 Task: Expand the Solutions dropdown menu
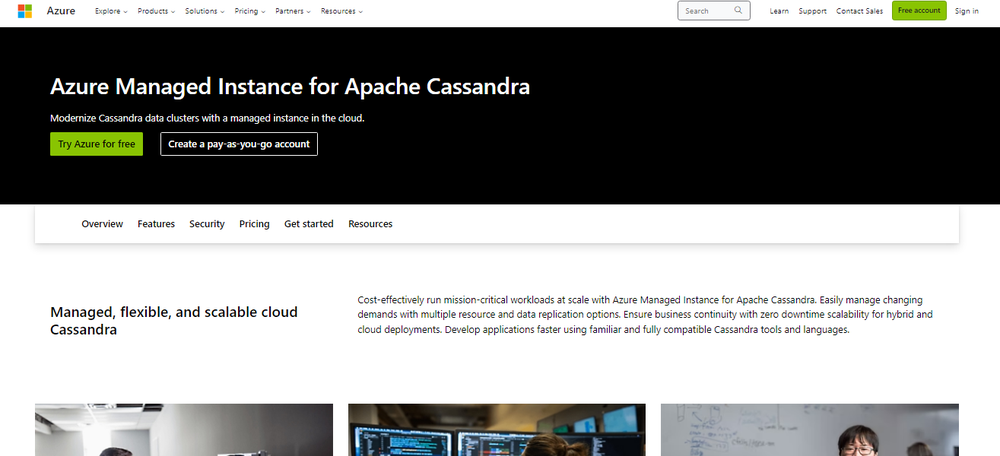pos(205,11)
